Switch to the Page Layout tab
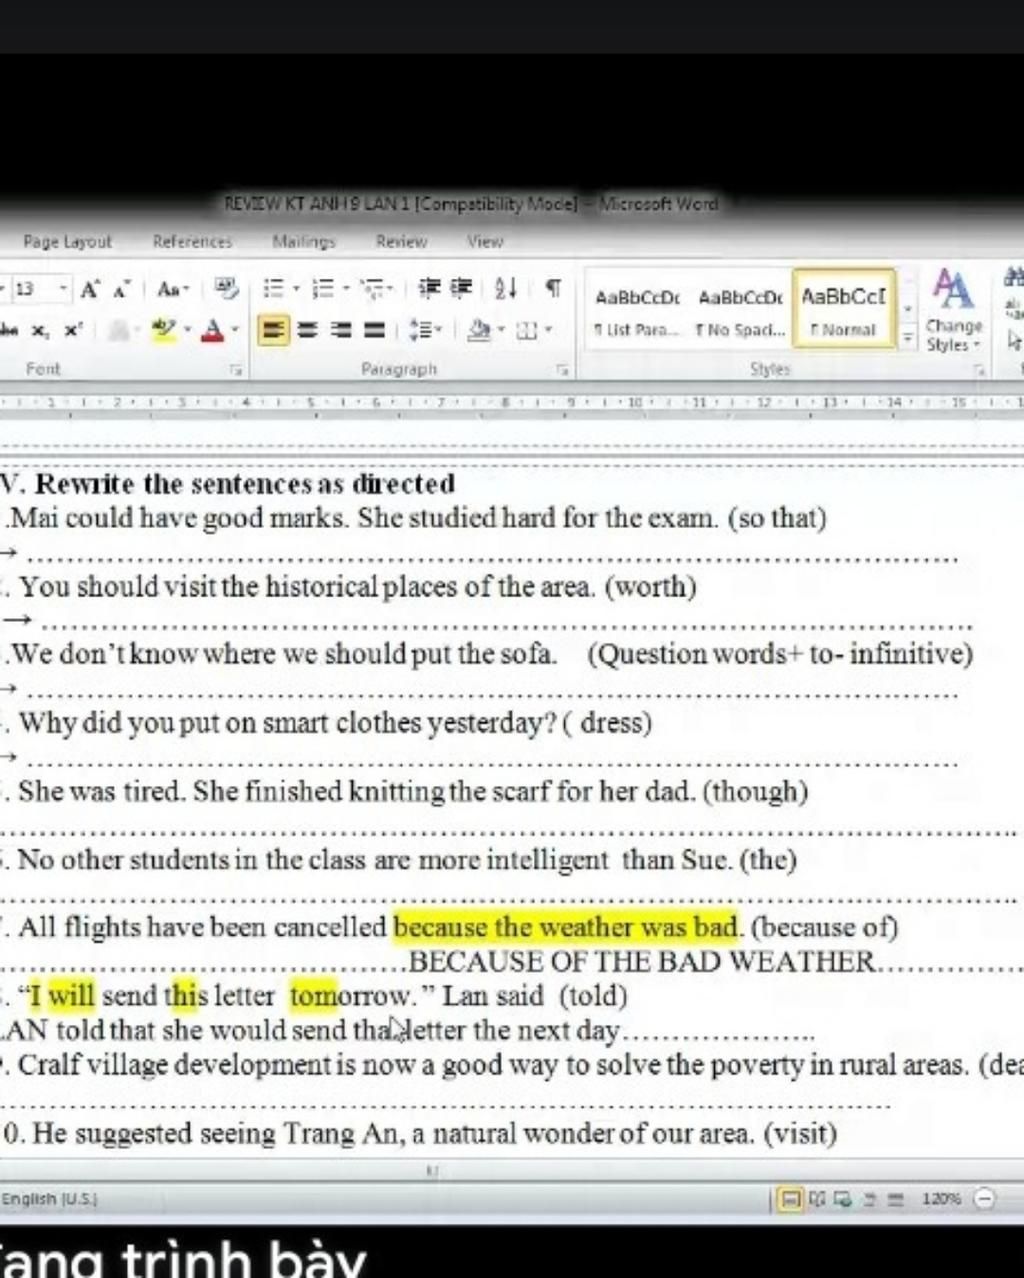 click(68, 242)
